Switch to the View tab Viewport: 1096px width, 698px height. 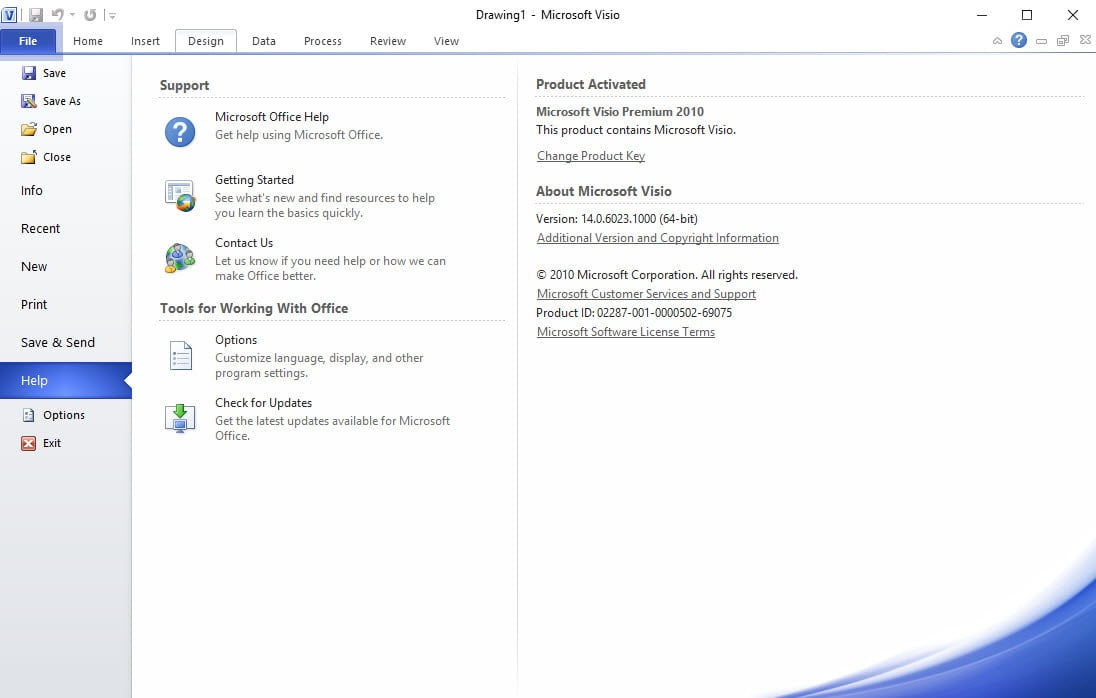446,41
